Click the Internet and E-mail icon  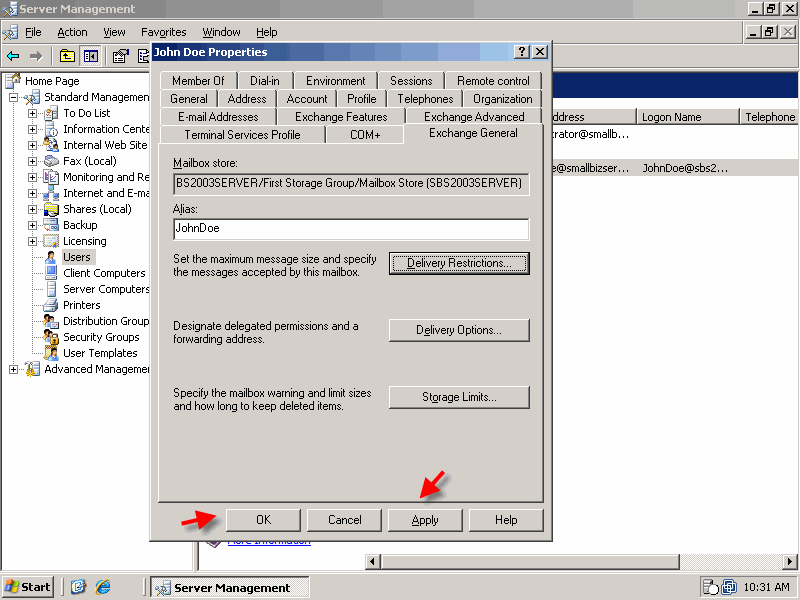(x=51, y=193)
